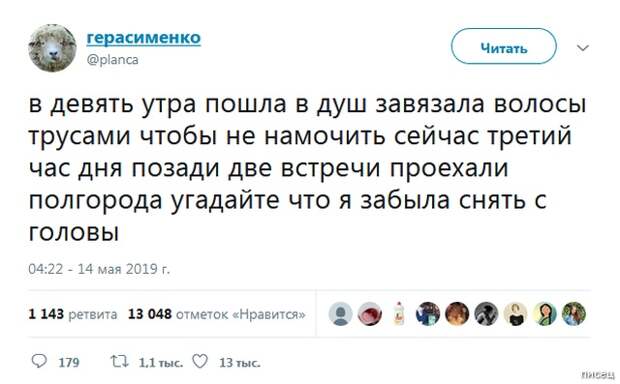Image resolution: width=620 pixels, height=384 pixels.
Task: Open the red-pink circular liker avatar
Action: [x=370, y=314]
